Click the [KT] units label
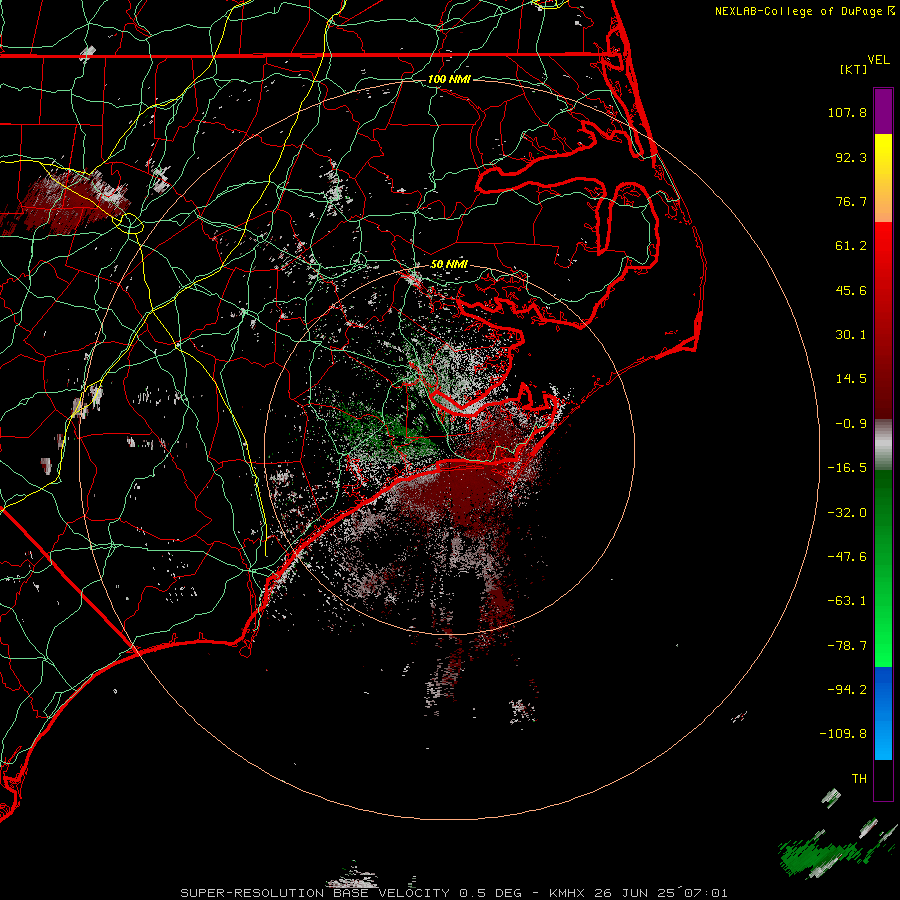Image resolution: width=900 pixels, height=900 pixels. pos(854,69)
